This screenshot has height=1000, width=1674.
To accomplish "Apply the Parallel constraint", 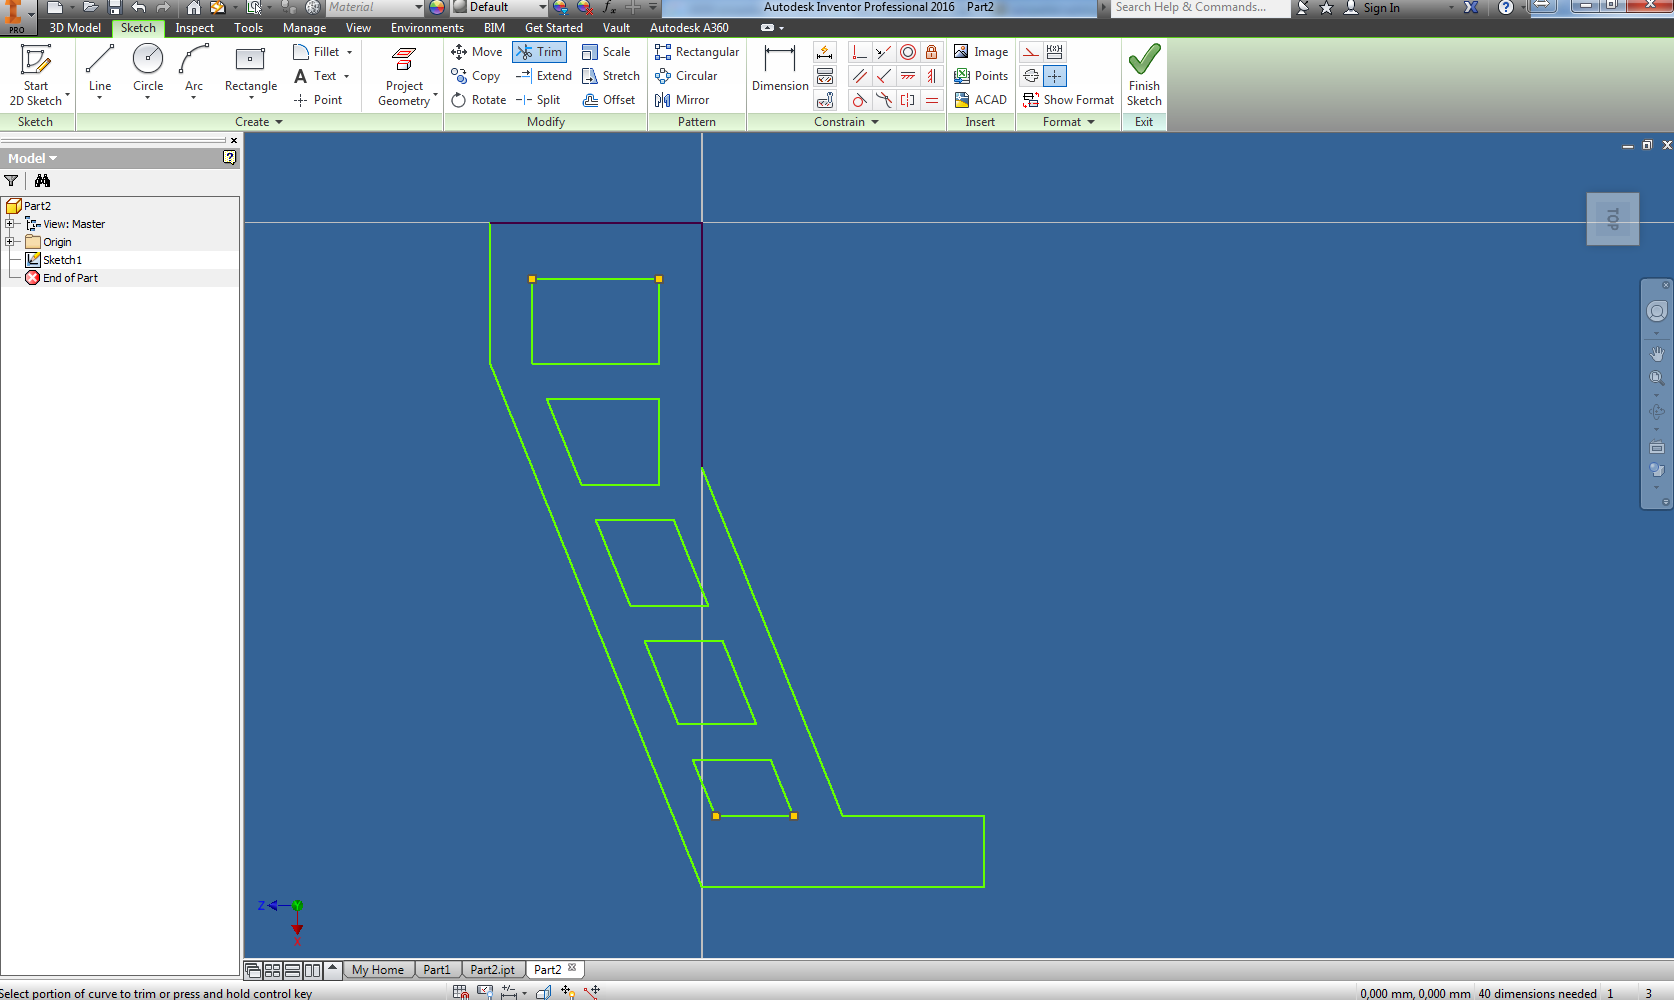I will click(x=859, y=76).
